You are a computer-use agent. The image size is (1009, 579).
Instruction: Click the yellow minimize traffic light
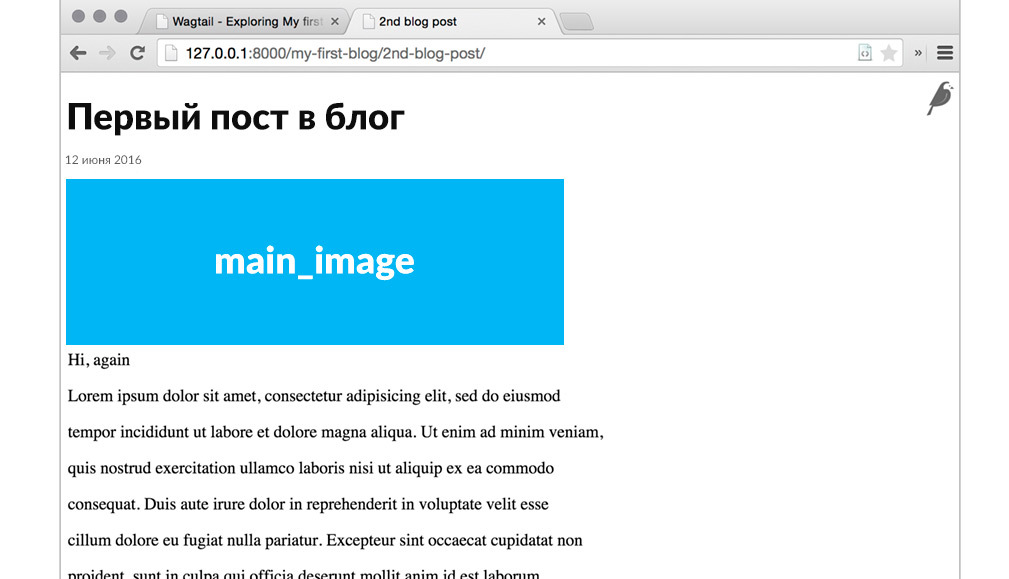click(x=97, y=16)
